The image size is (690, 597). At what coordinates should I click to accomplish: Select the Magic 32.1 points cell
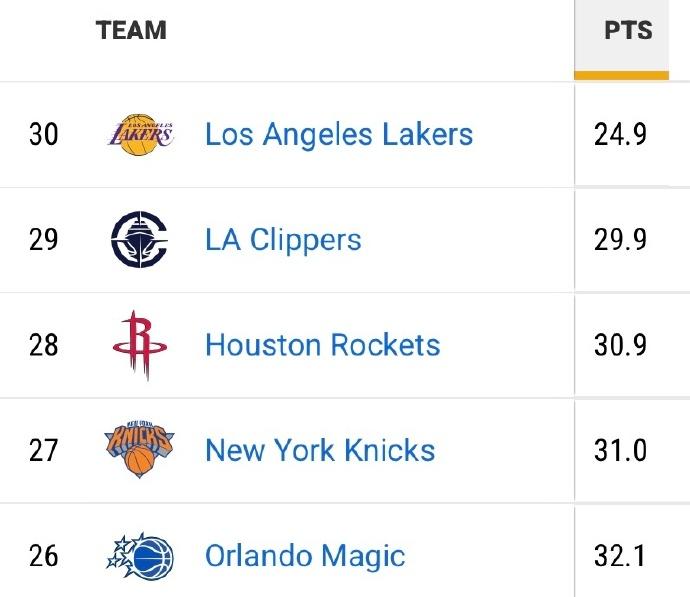click(620, 555)
